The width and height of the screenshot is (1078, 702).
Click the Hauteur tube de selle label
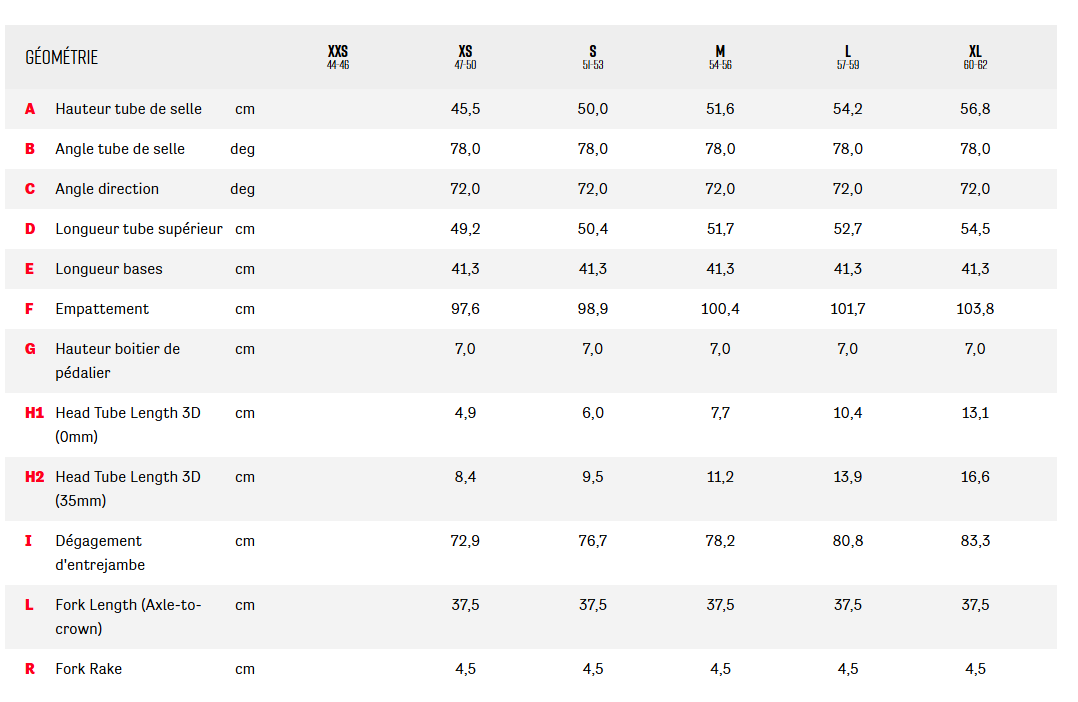(128, 109)
